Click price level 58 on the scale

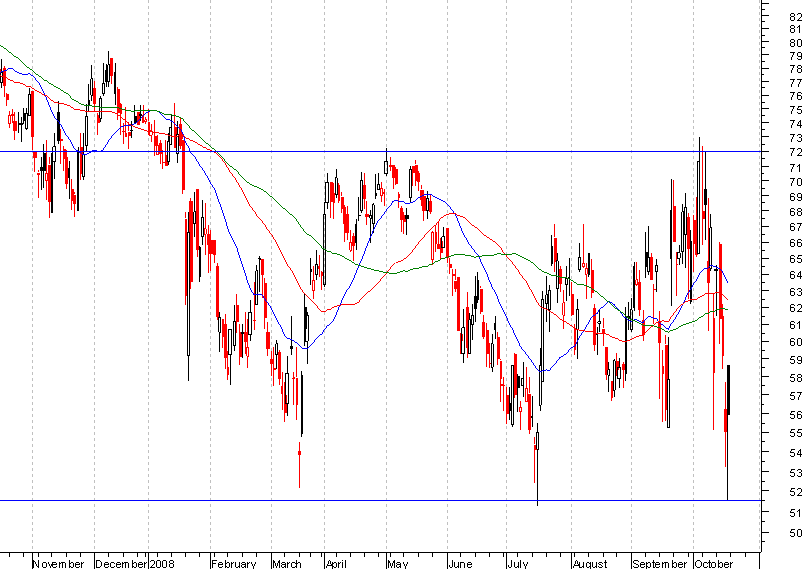796,378
